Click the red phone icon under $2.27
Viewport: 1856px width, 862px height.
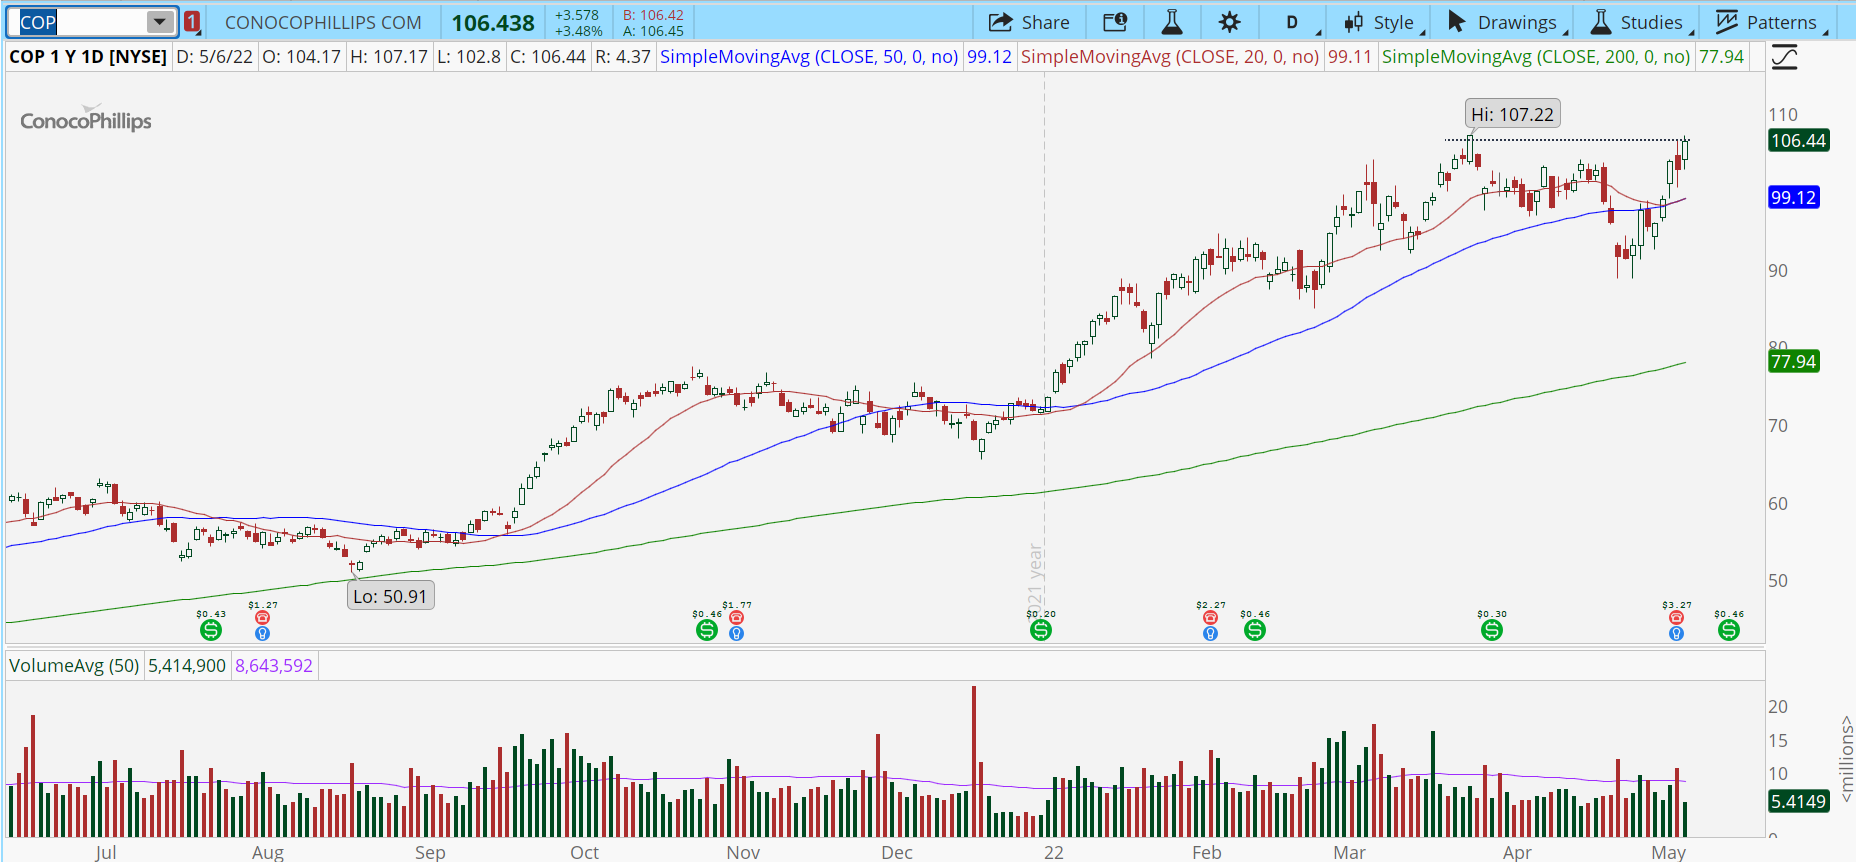1210,618
